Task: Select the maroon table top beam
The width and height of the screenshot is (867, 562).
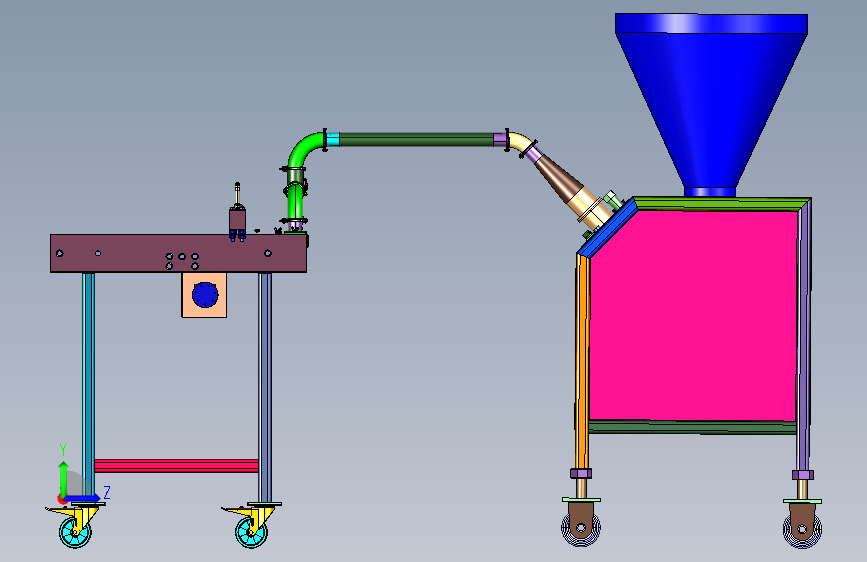Action: point(178,253)
